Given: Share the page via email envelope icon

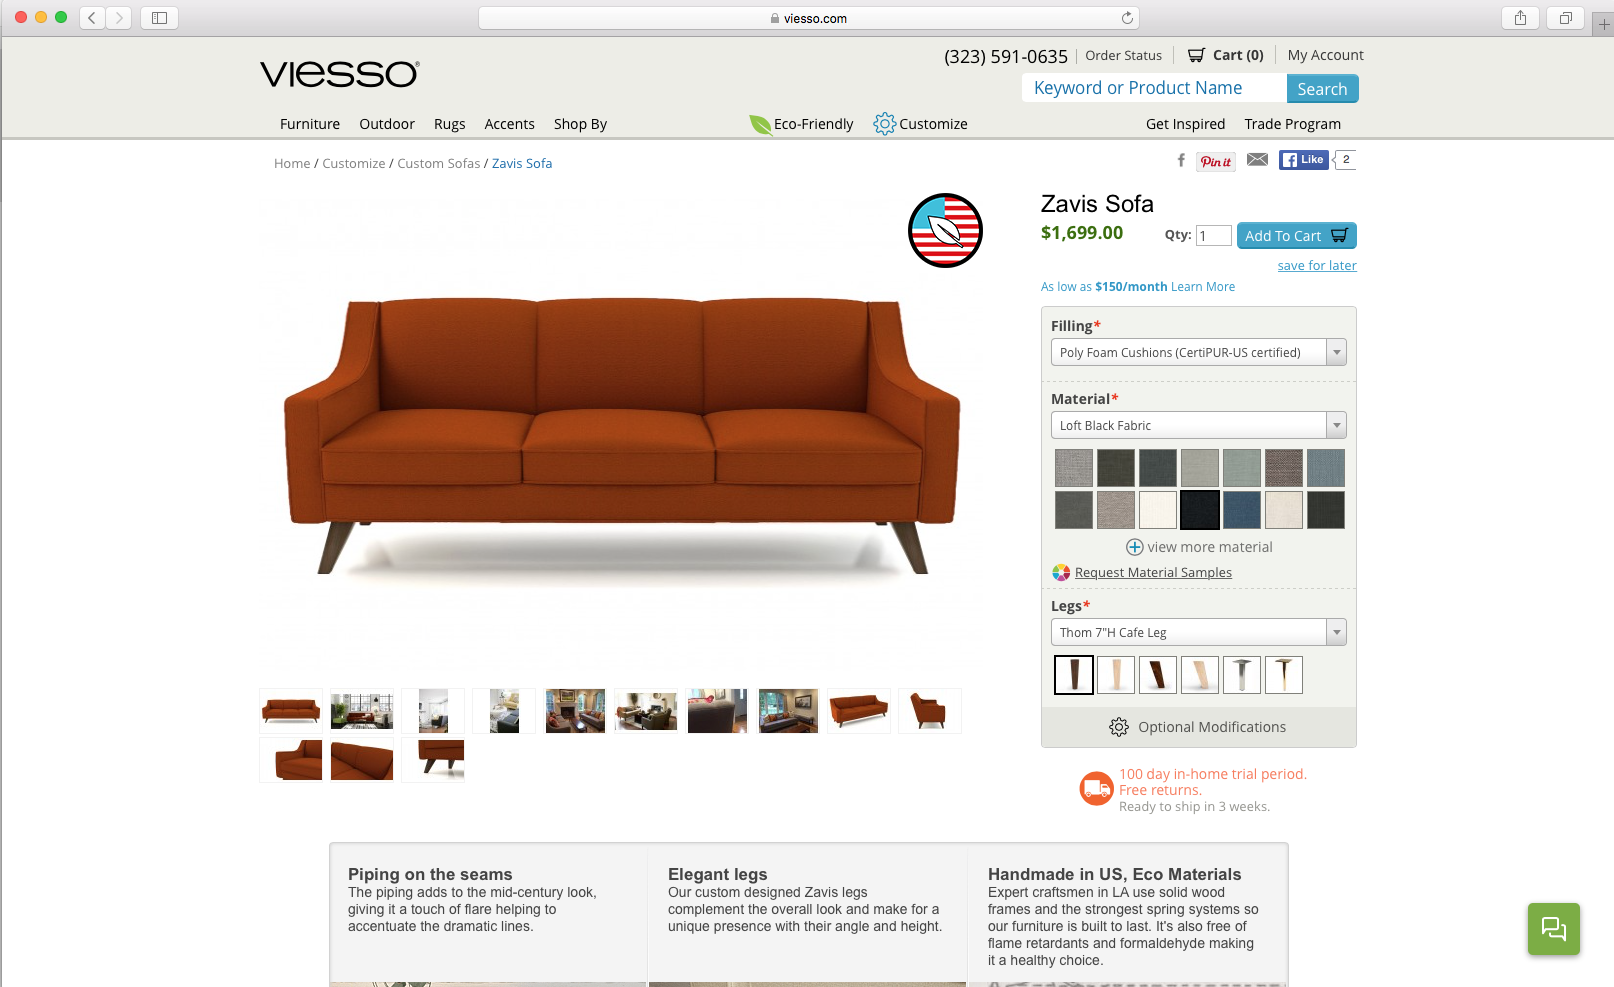Looking at the screenshot, I should (1258, 160).
